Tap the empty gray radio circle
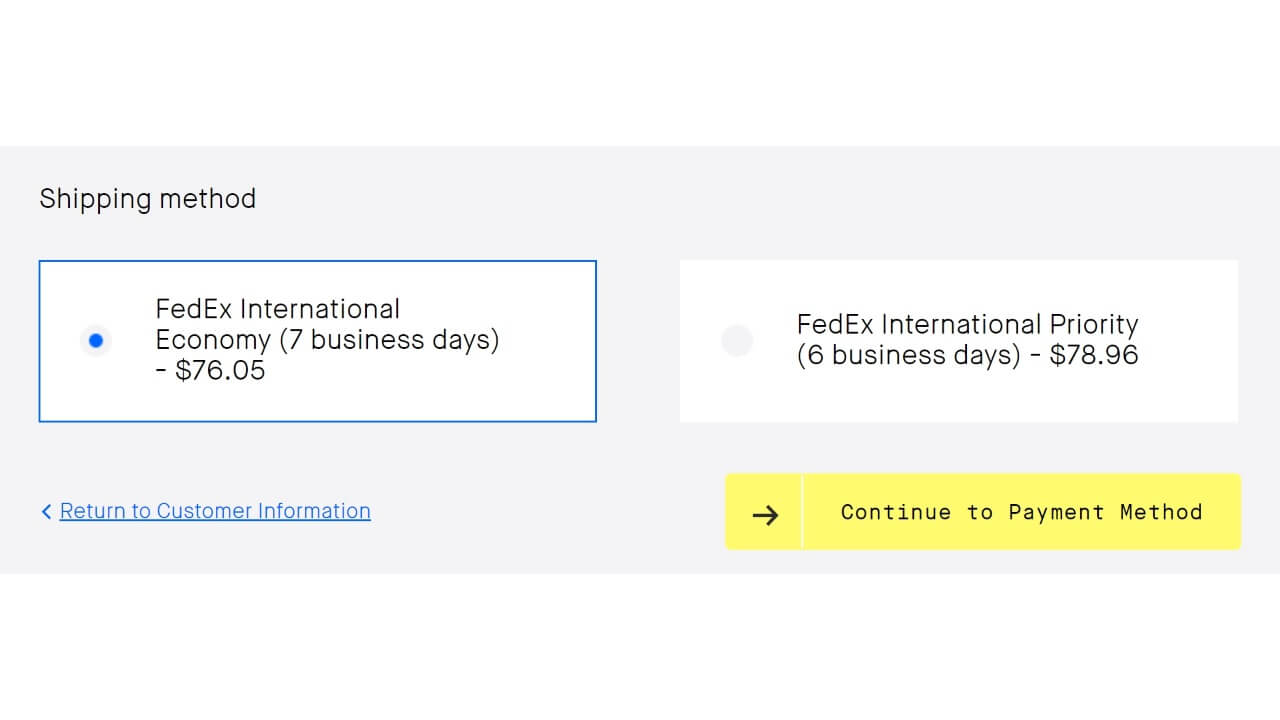1280x720 pixels. [737, 341]
